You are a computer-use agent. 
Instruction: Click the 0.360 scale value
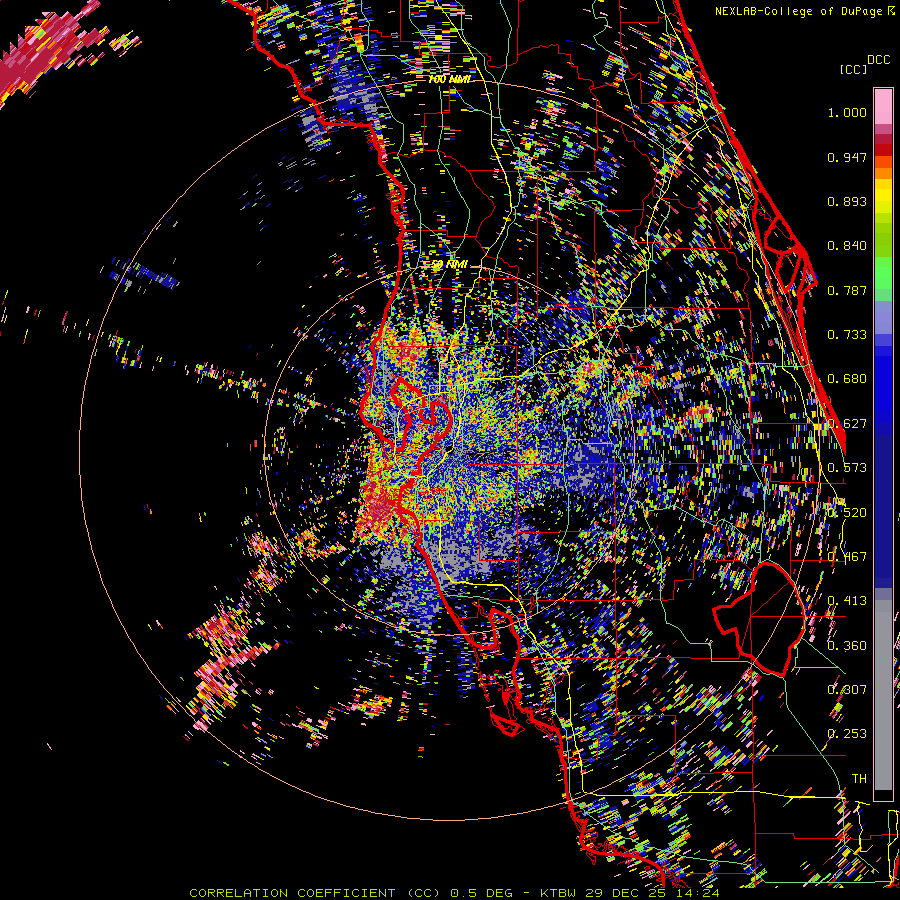[847, 646]
